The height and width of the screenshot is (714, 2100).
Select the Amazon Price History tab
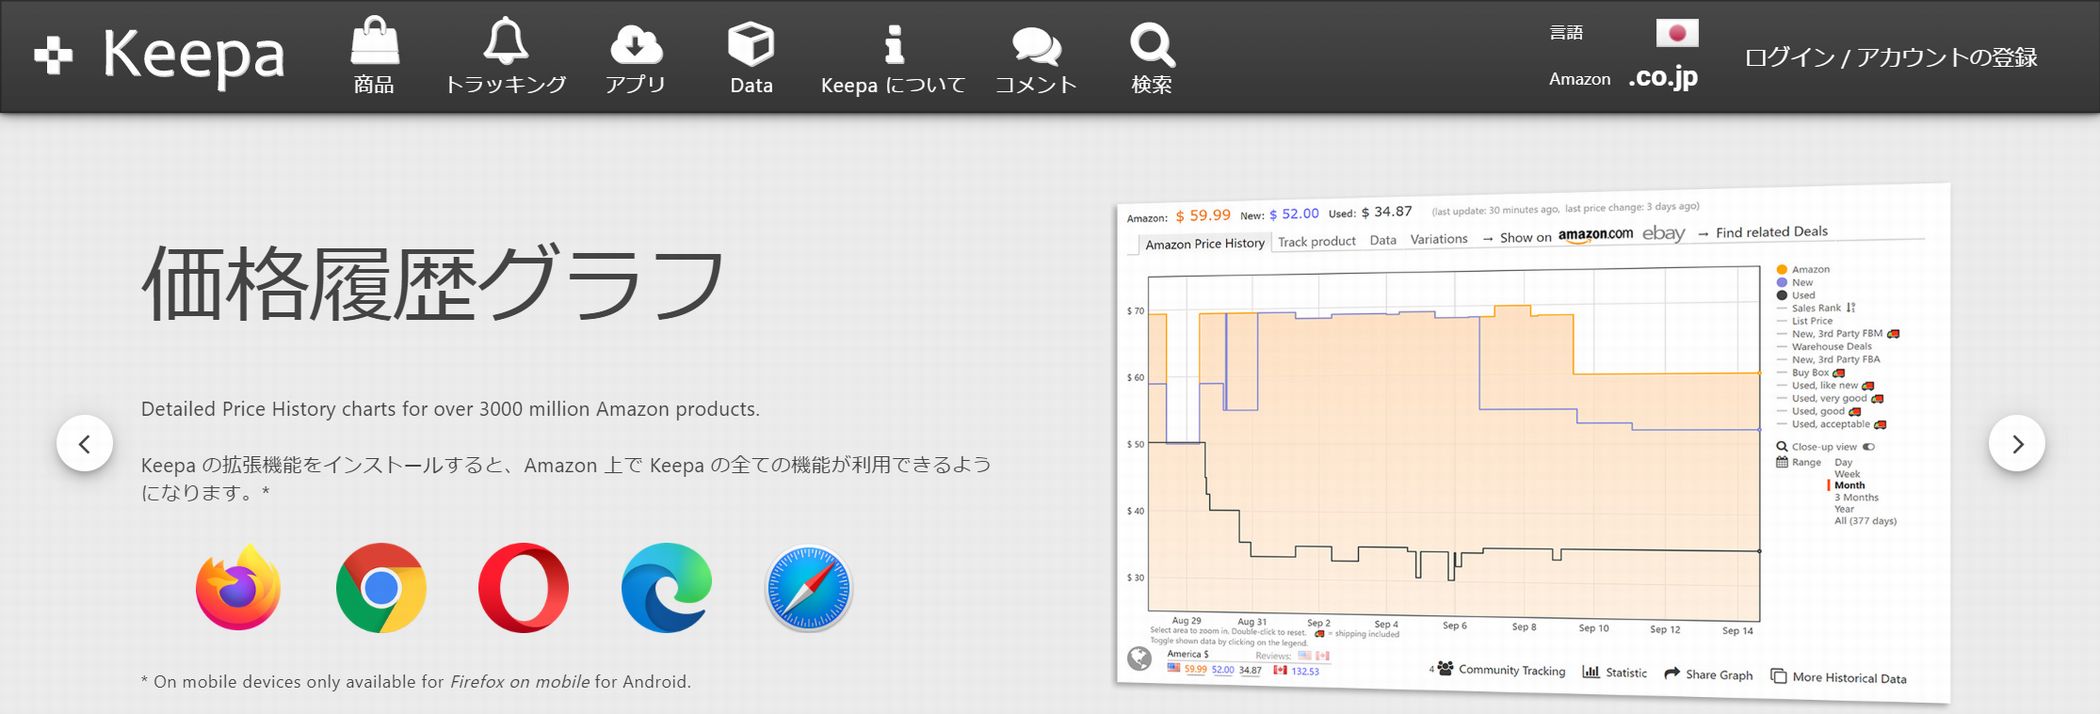[1204, 244]
